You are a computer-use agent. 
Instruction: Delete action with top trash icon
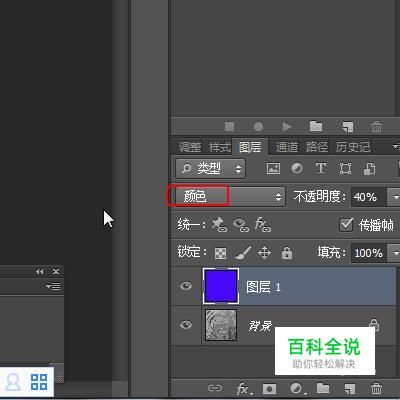pos(376,127)
